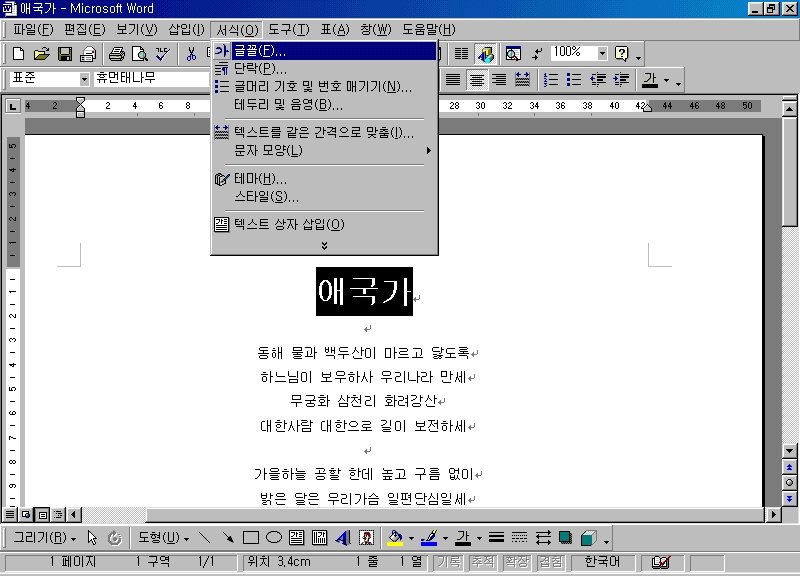Open the zoom percentage dropdown

coord(602,53)
